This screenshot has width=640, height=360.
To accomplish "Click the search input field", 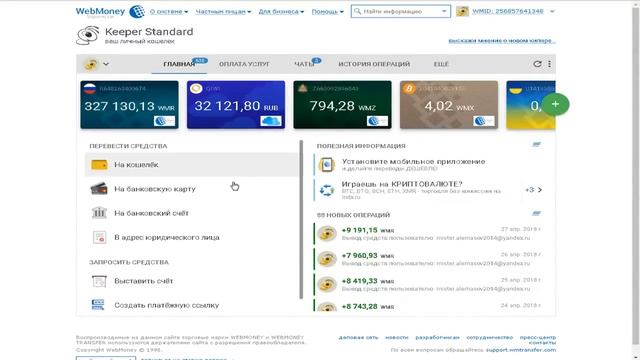I will (401, 11).
